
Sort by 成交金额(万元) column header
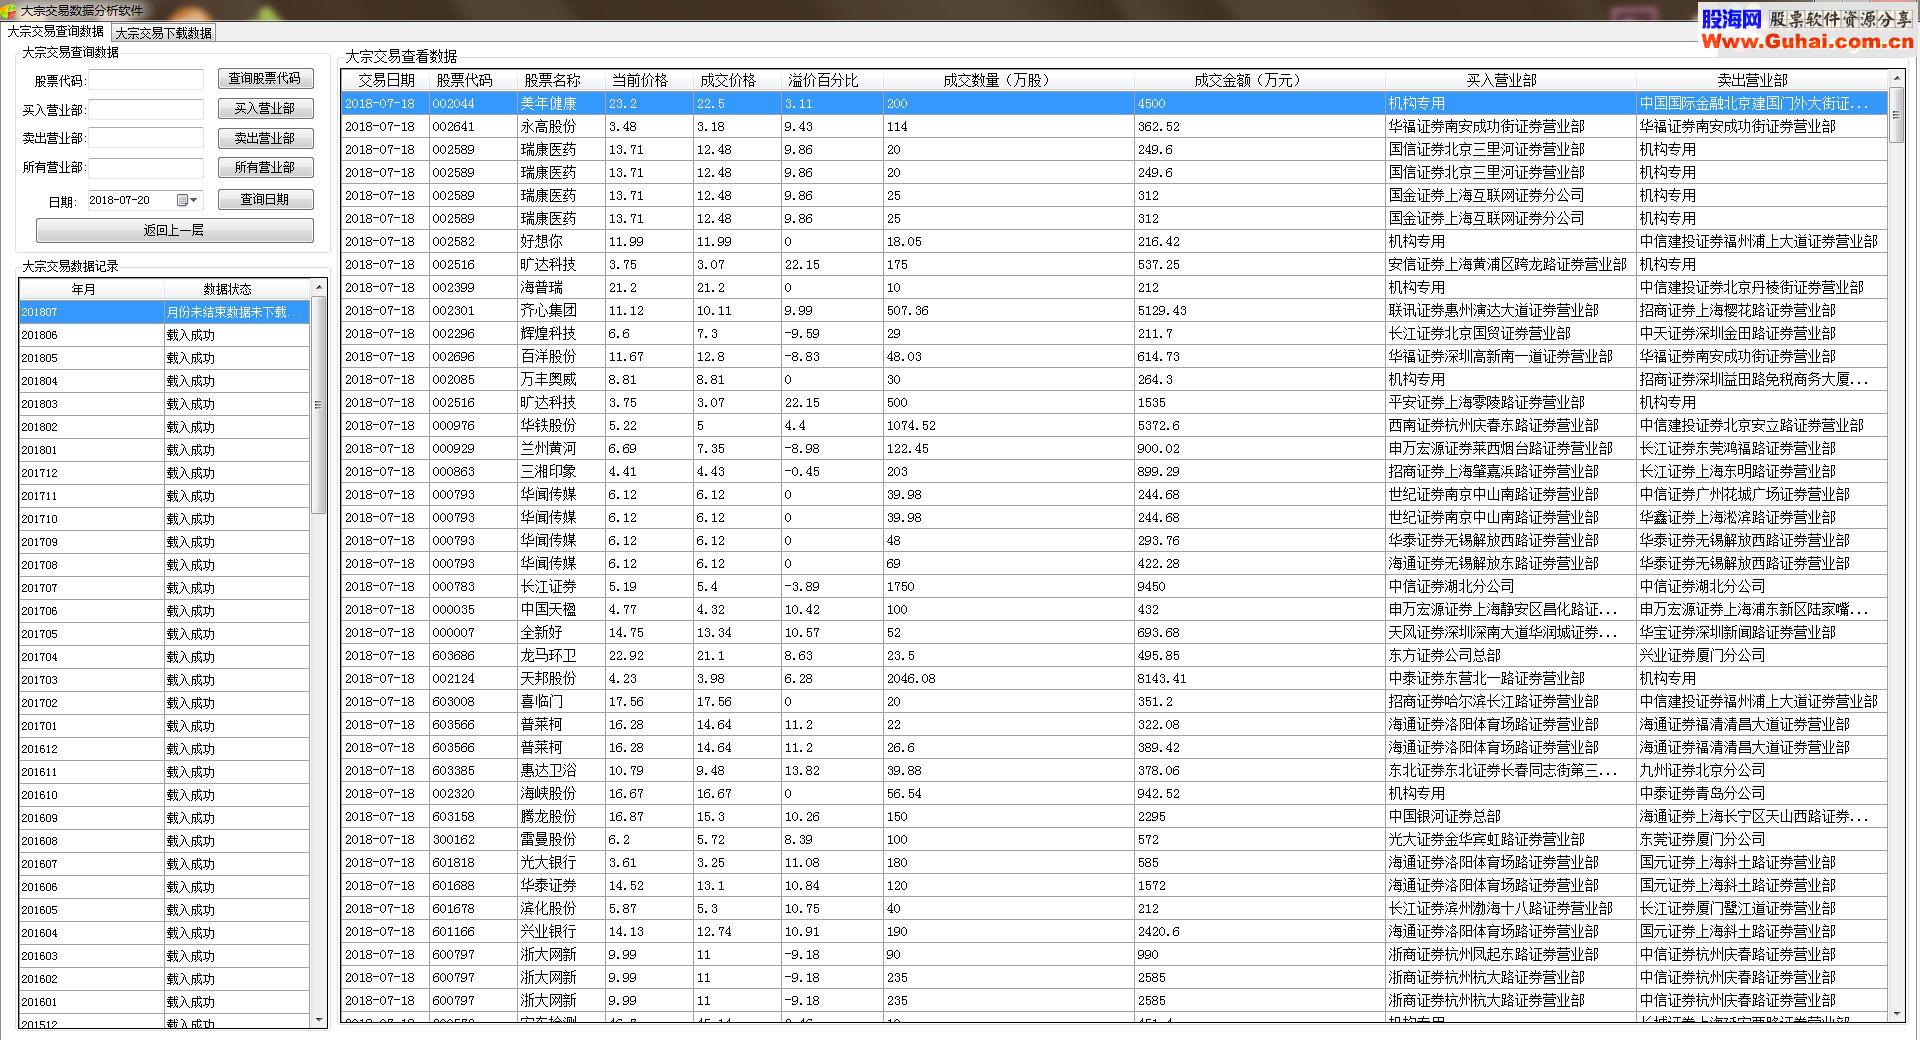1260,80
